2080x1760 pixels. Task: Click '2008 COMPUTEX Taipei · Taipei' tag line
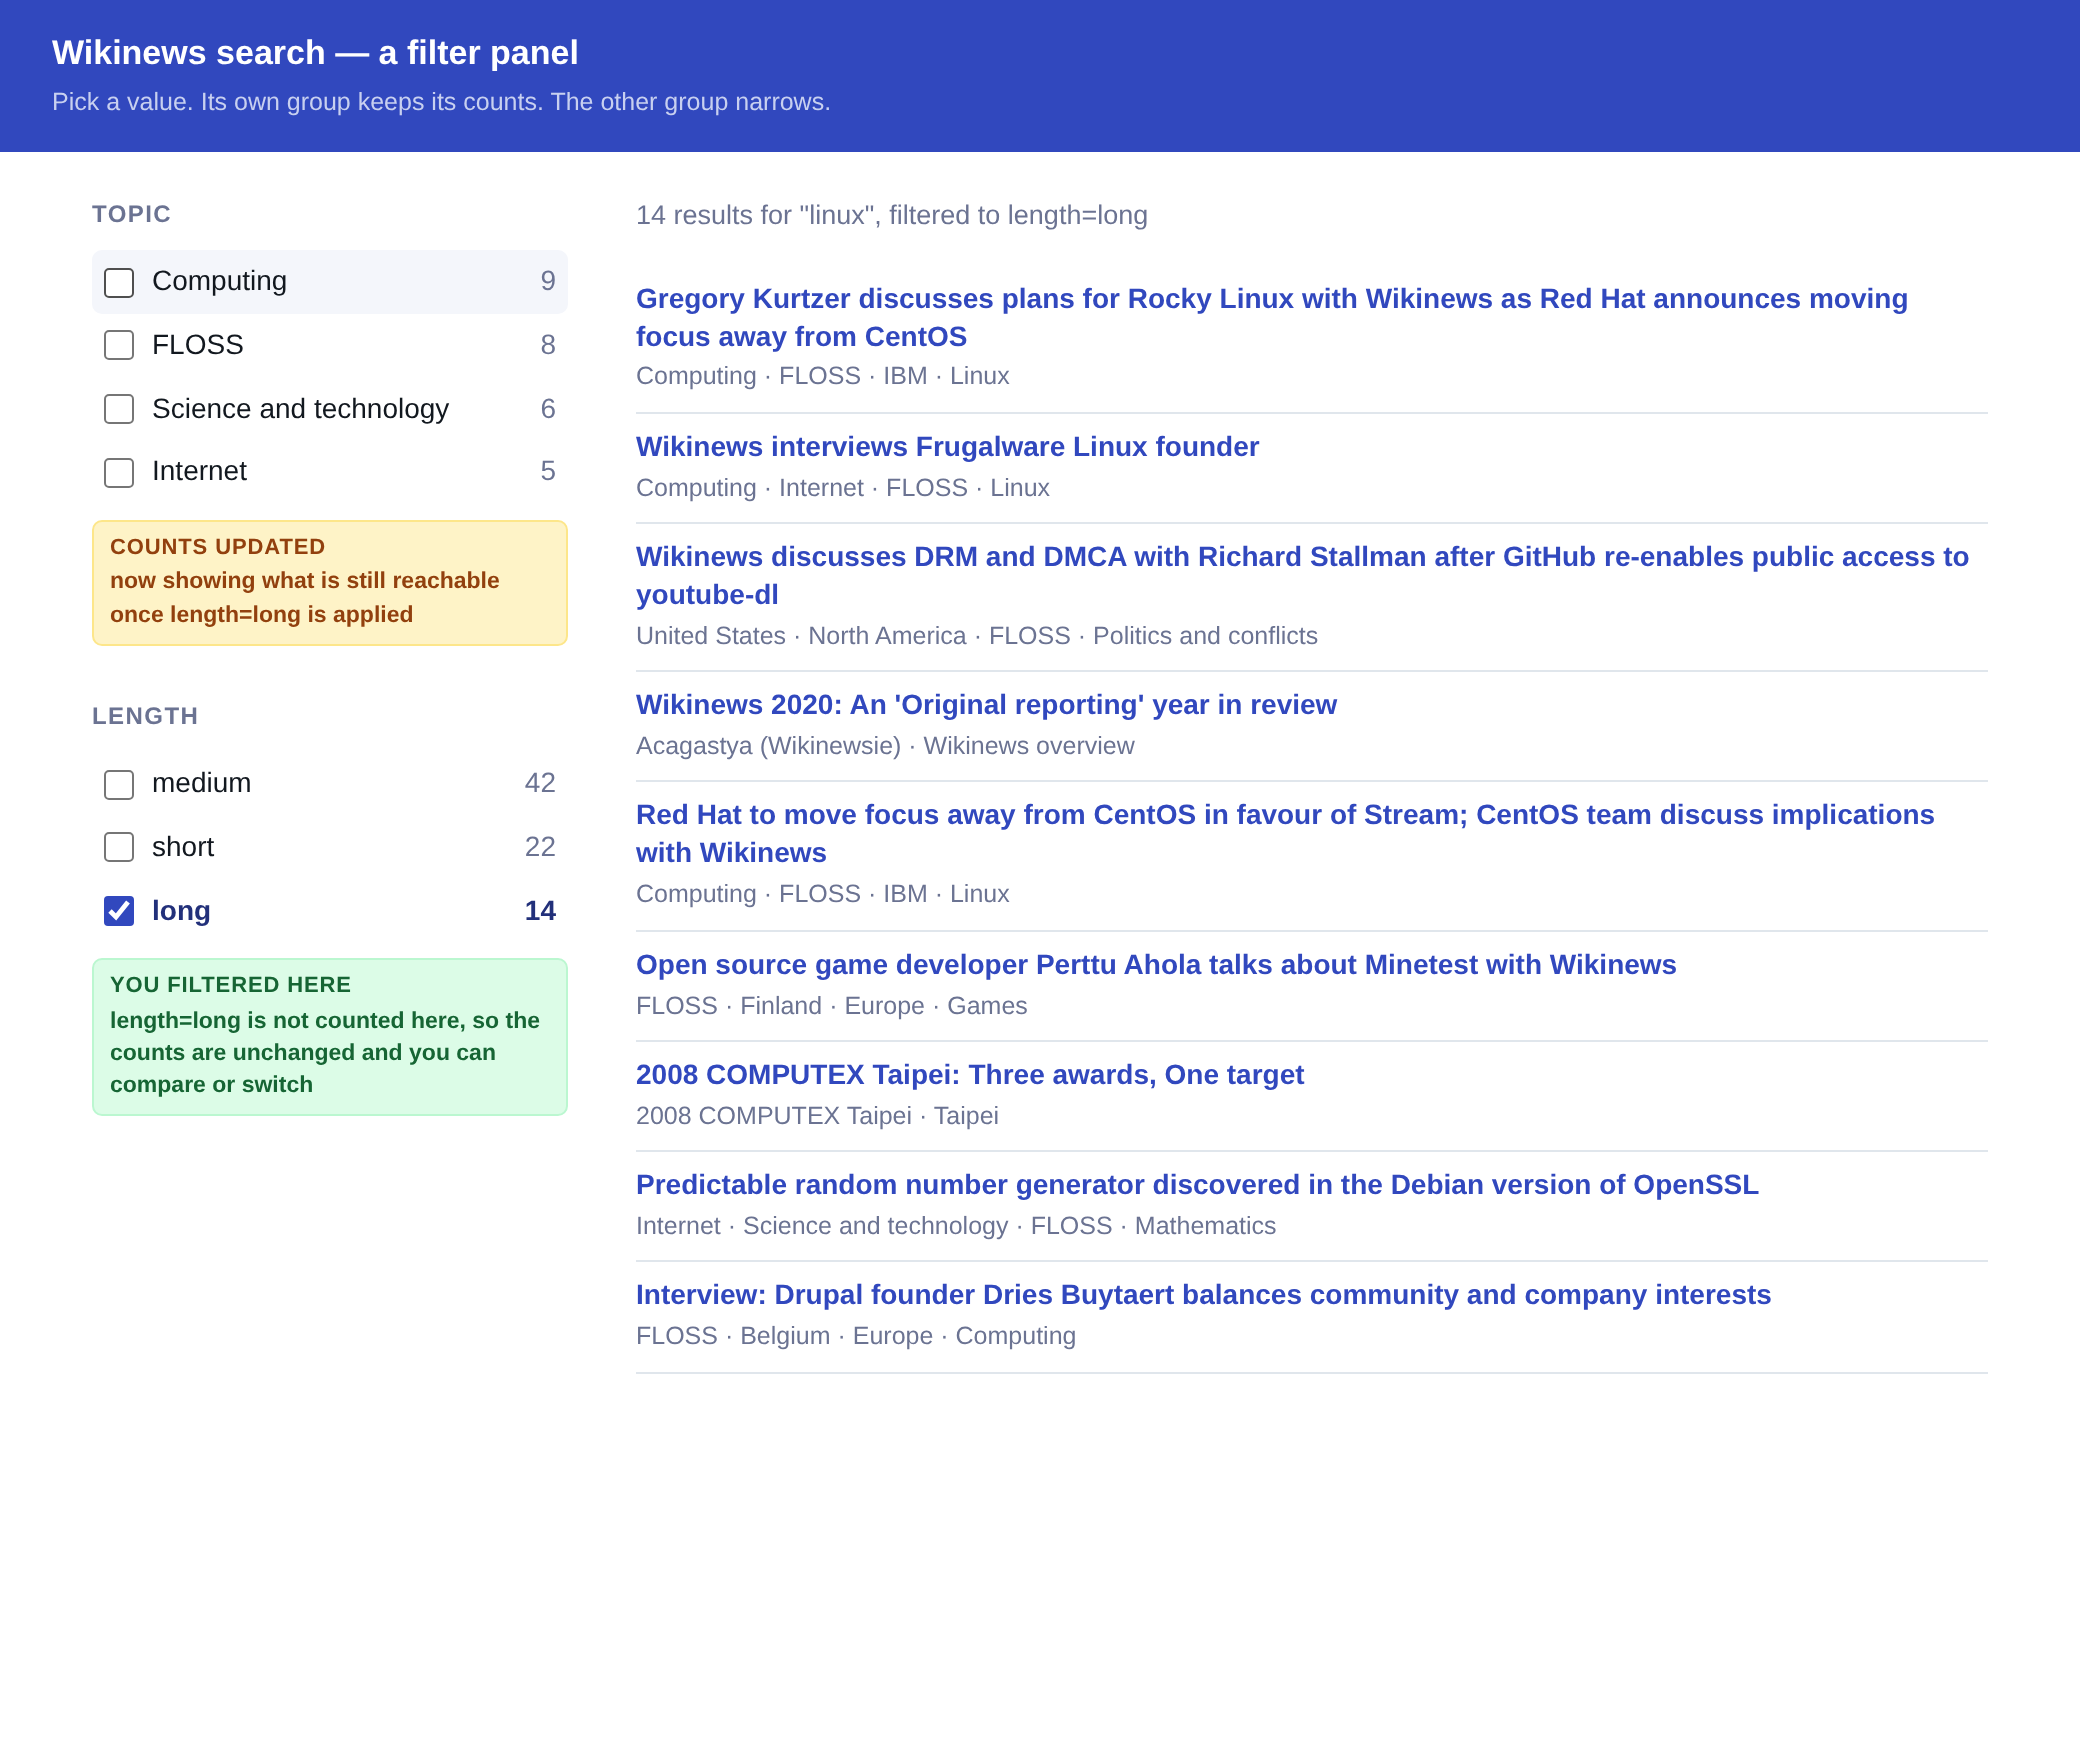tap(817, 1116)
